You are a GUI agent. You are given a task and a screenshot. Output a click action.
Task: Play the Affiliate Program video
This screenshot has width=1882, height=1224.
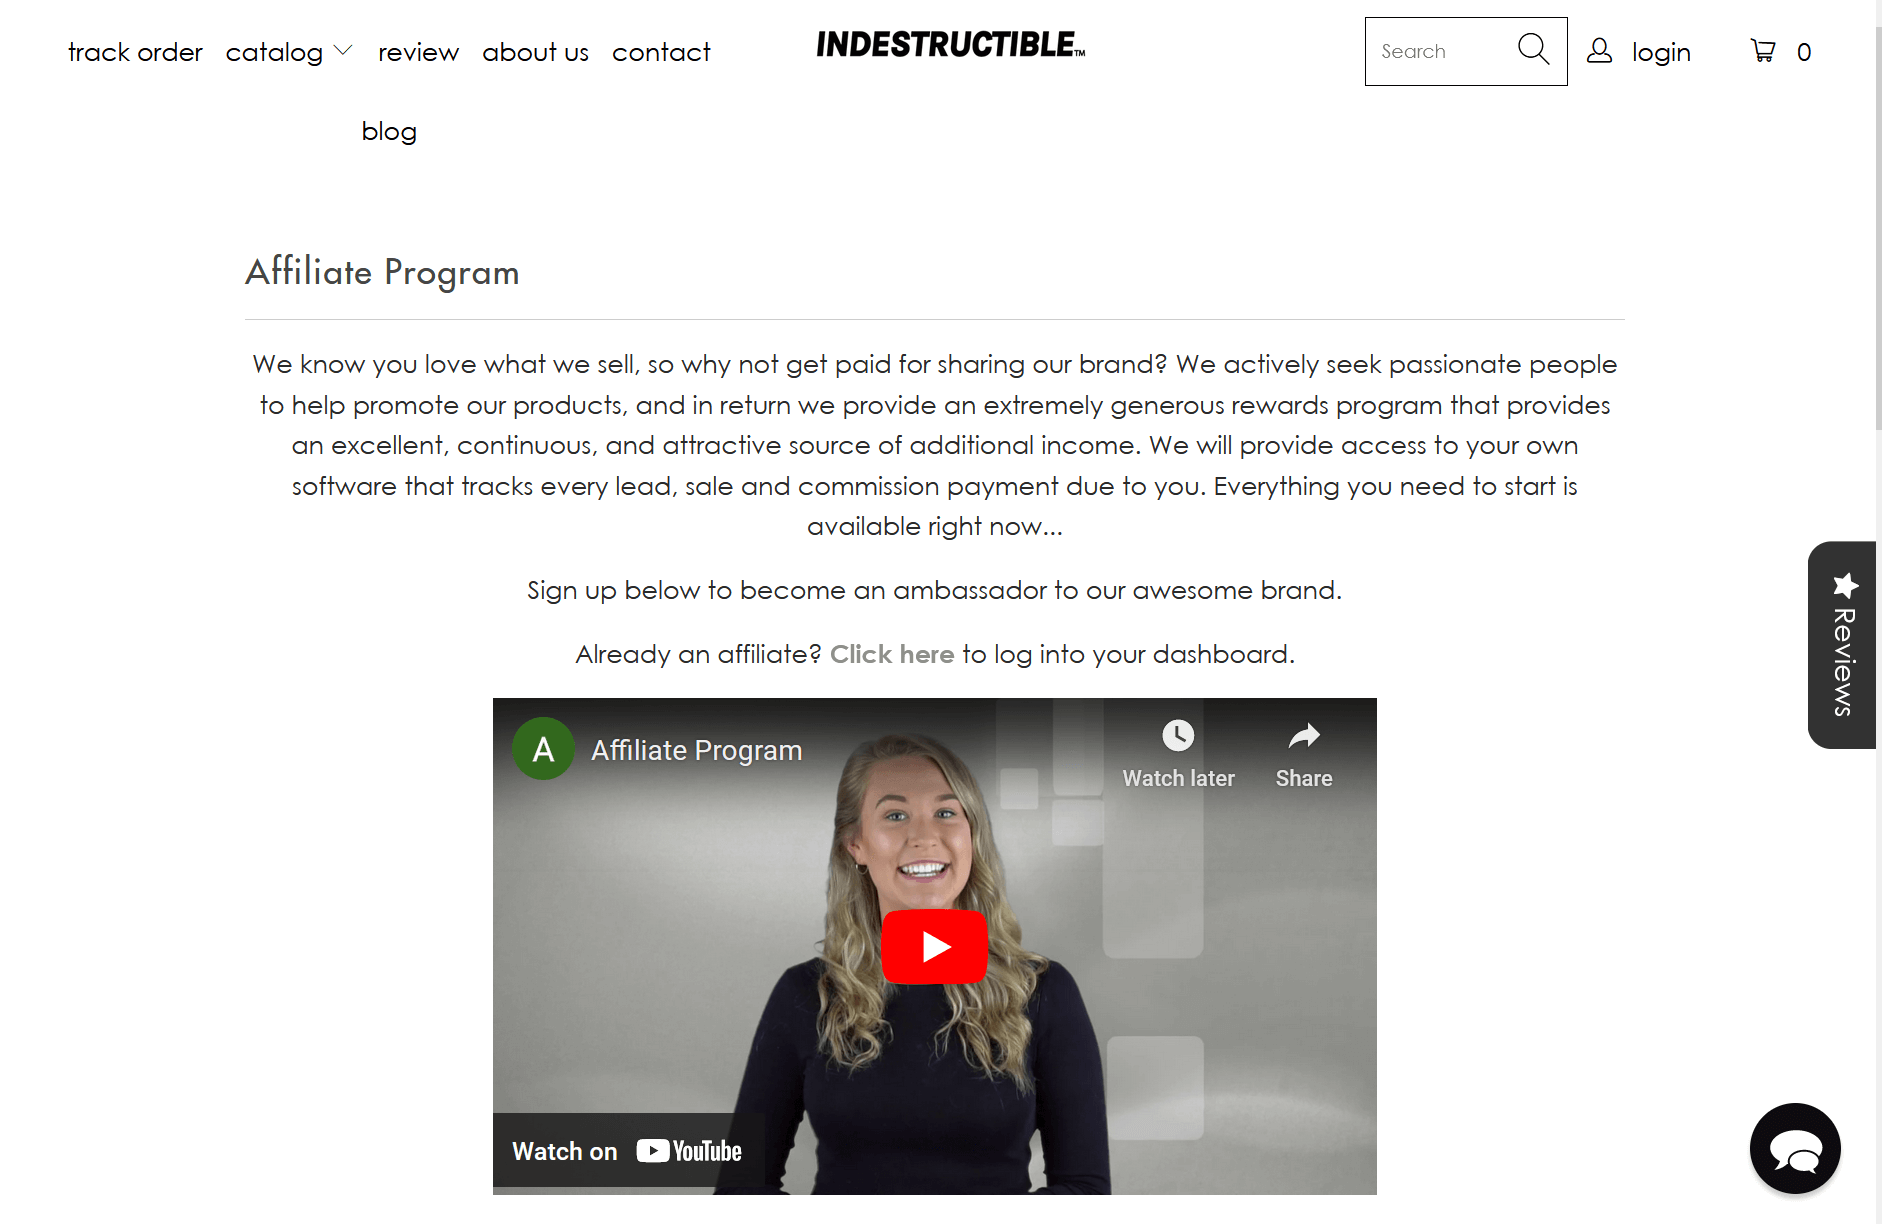(934, 946)
